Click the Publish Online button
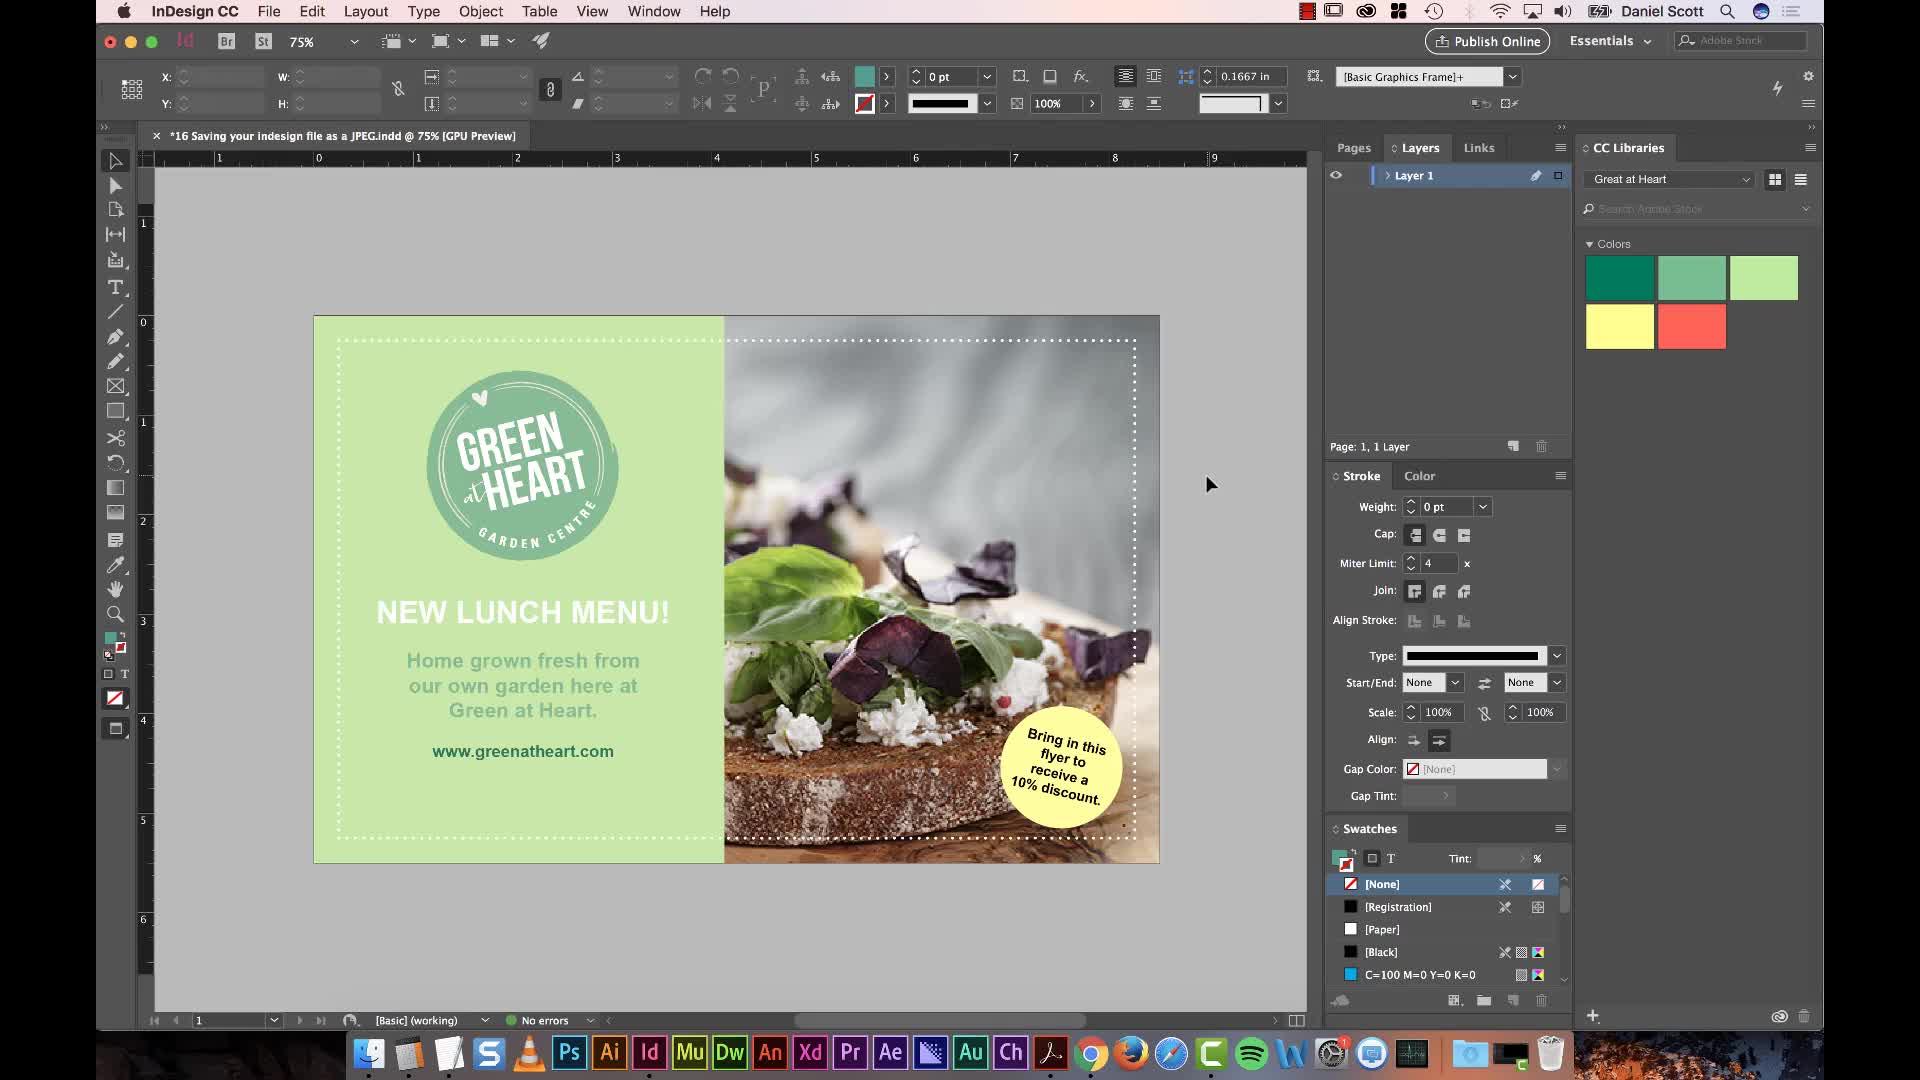 [1487, 41]
